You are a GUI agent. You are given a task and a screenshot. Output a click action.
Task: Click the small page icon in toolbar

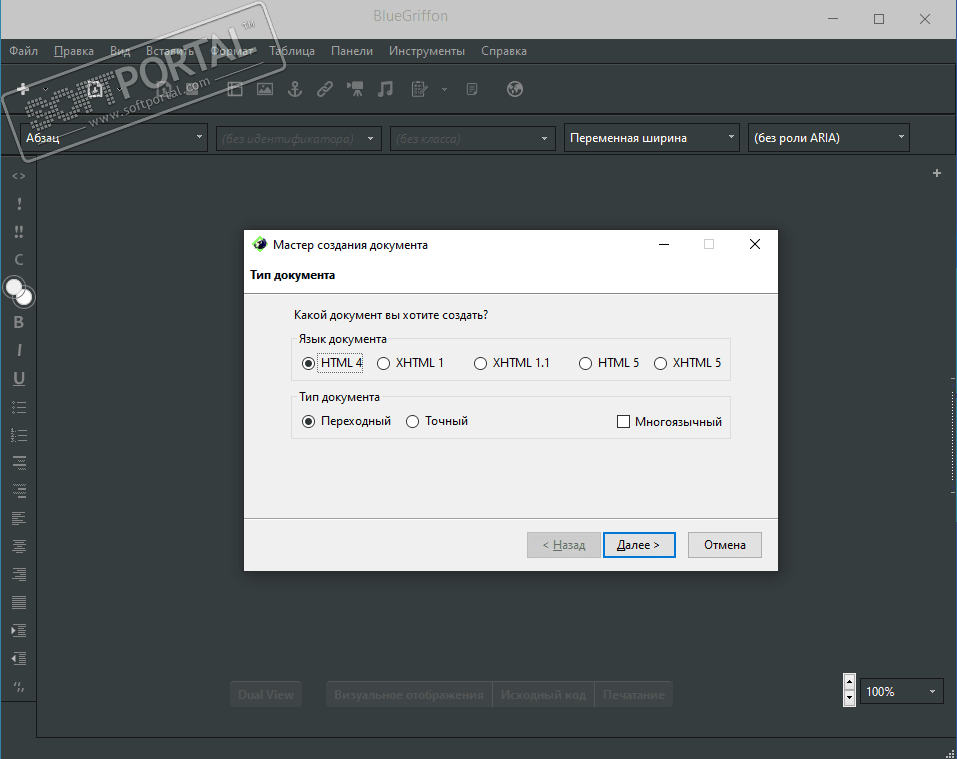[472, 89]
